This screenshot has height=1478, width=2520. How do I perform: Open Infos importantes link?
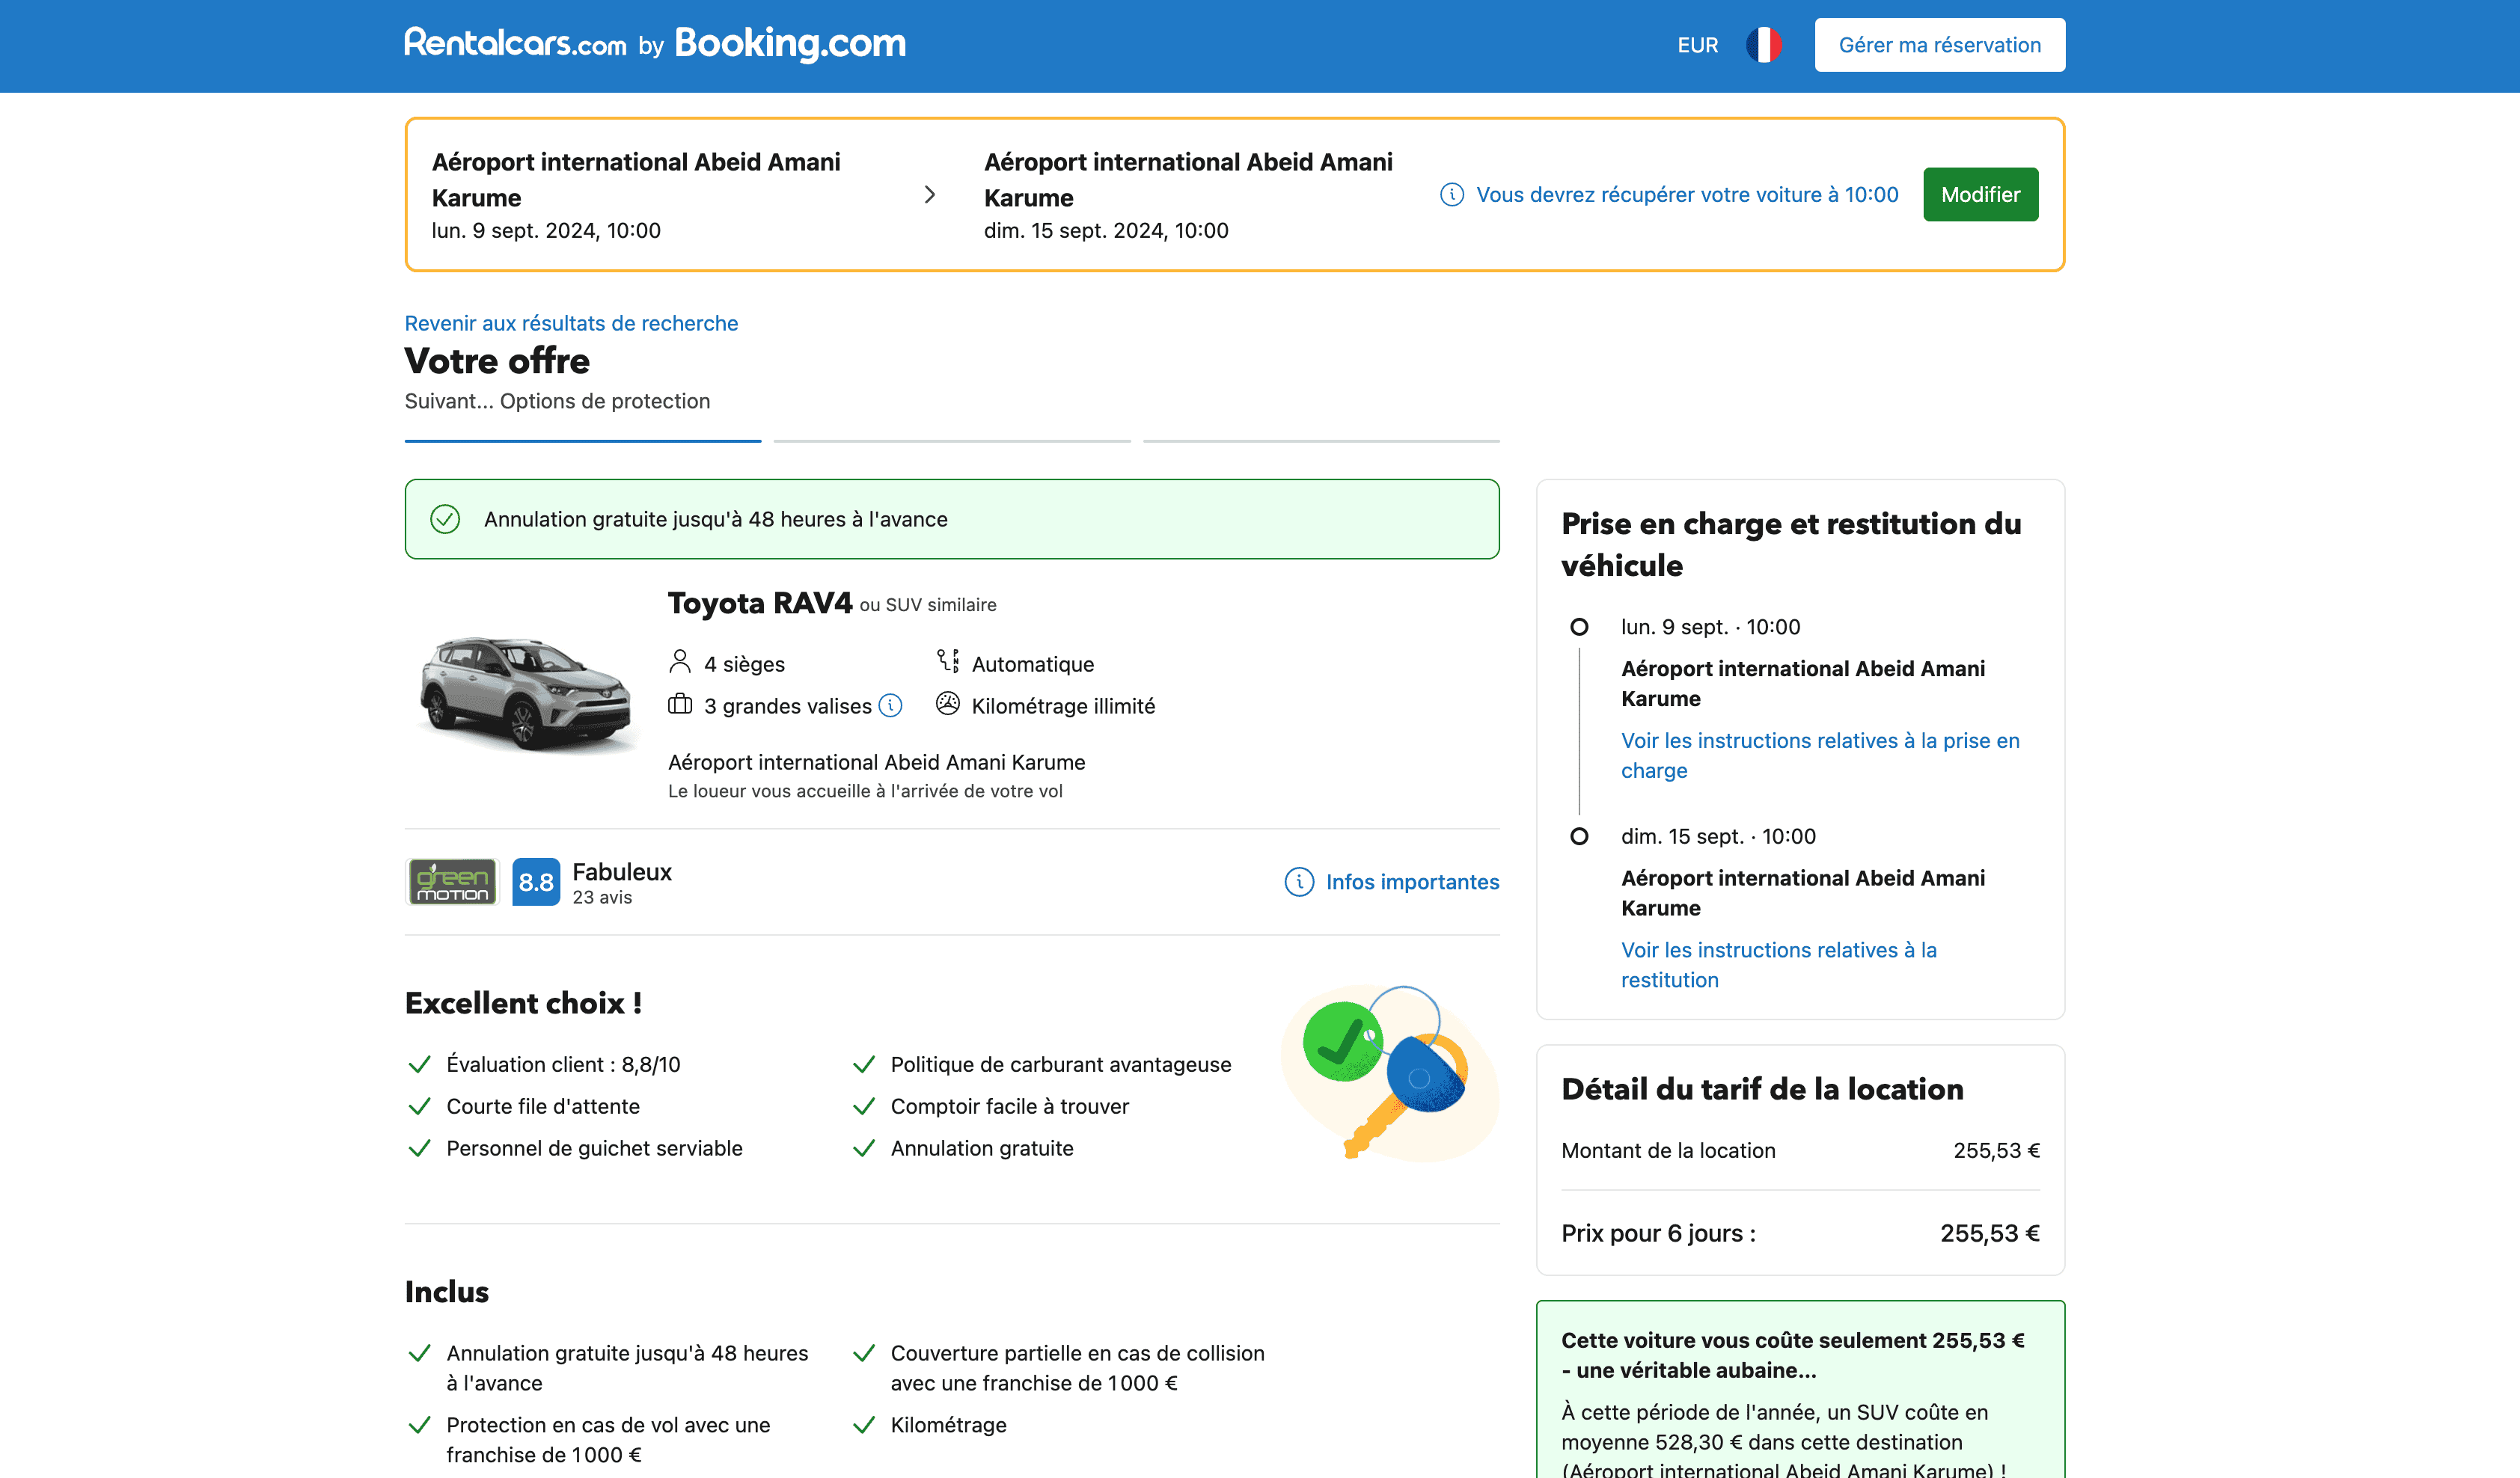1412,882
